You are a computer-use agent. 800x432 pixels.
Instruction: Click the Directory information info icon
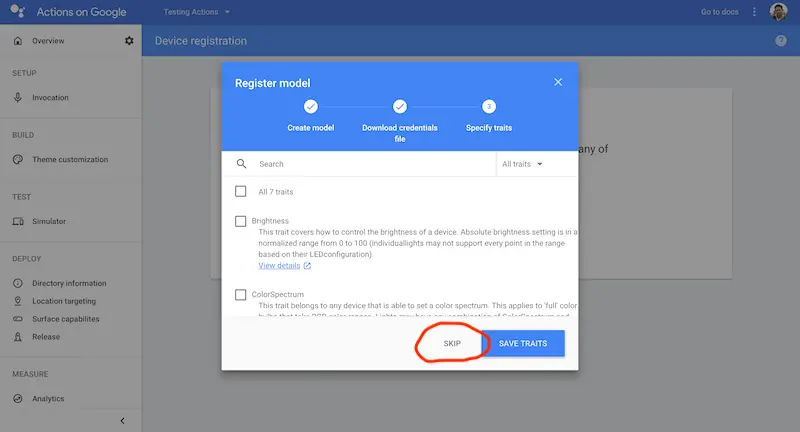pyautogui.click(x=18, y=283)
